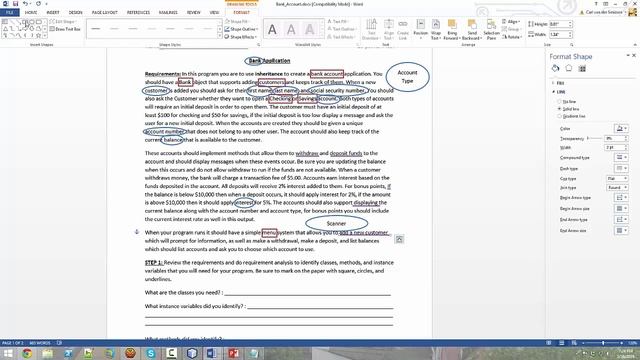Click the zoom slider in status bar
Viewport: 640px width, 360px height.
603,343
